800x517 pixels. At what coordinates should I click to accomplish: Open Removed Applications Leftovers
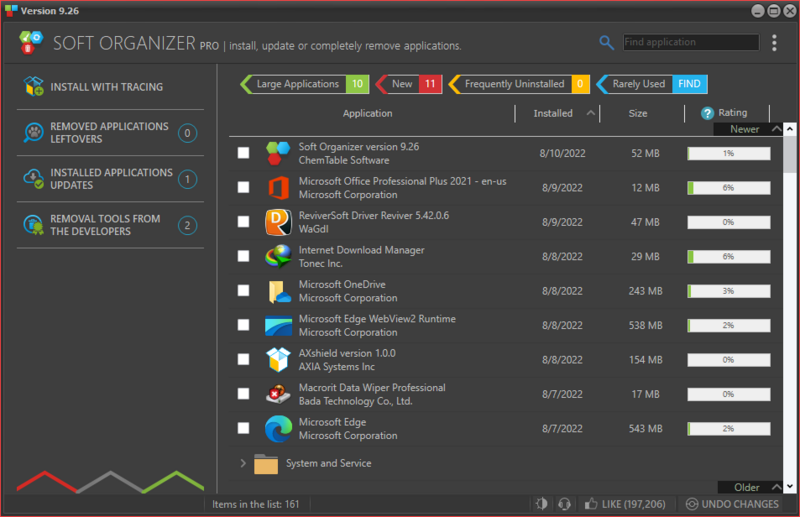pos(110,133)
